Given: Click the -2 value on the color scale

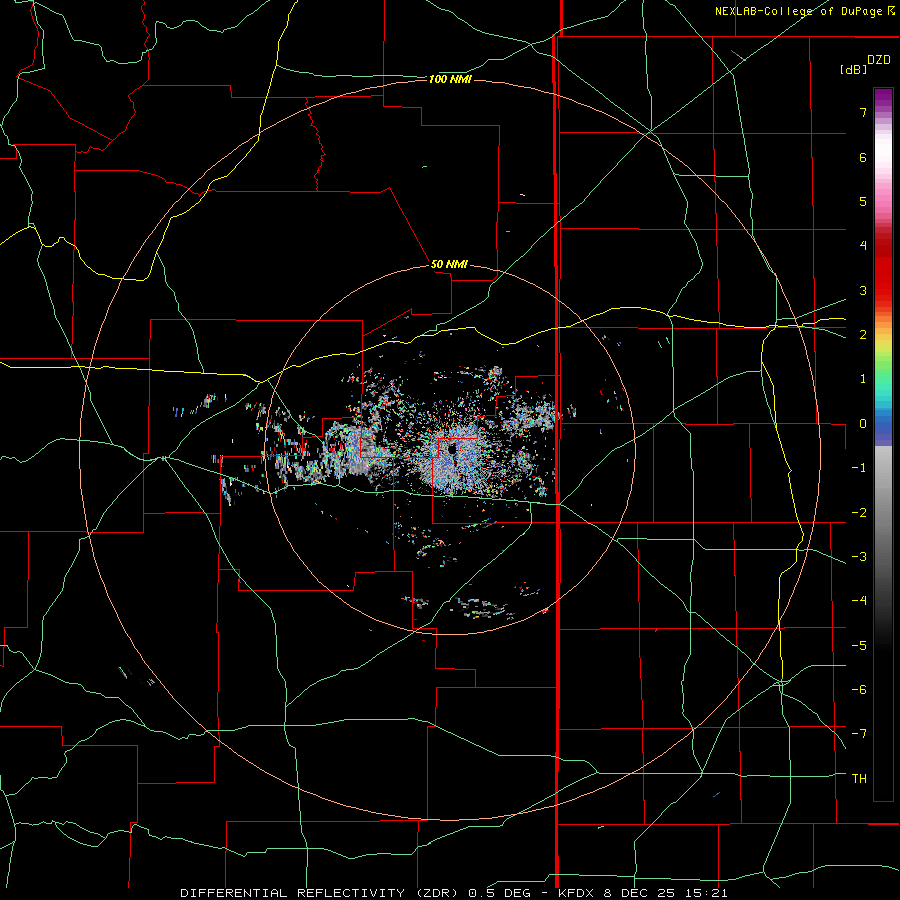Looking at the screenshot, I should [x=859, y=513].
